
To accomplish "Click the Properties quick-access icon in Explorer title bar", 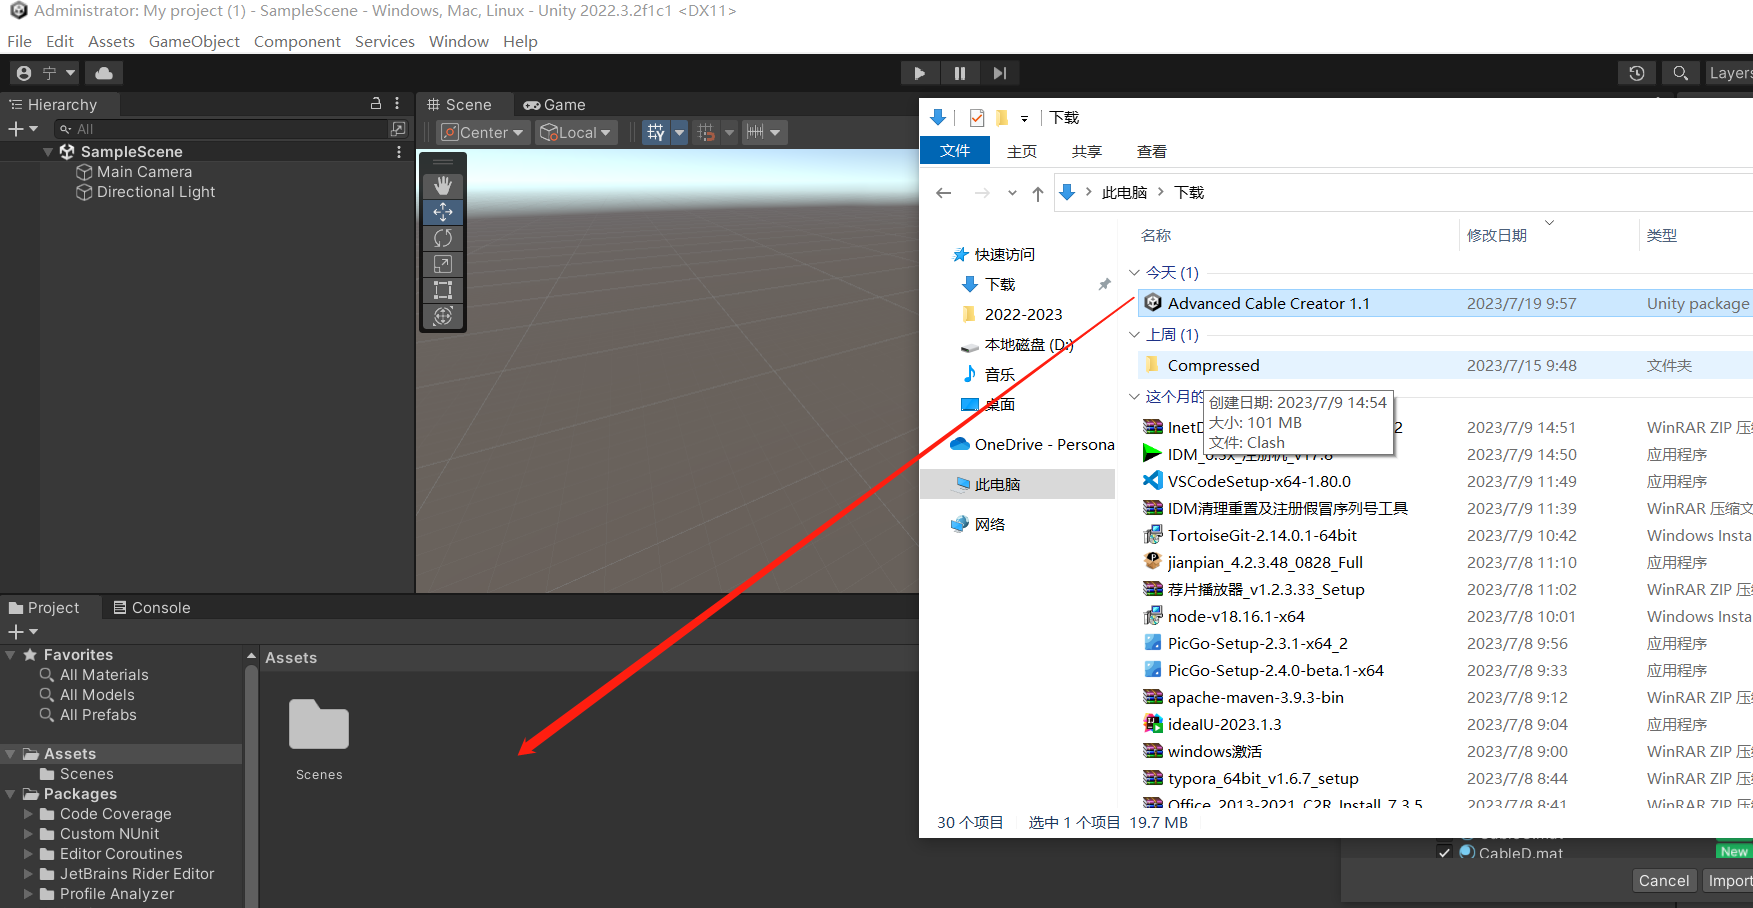I will [x=977, y=118].
